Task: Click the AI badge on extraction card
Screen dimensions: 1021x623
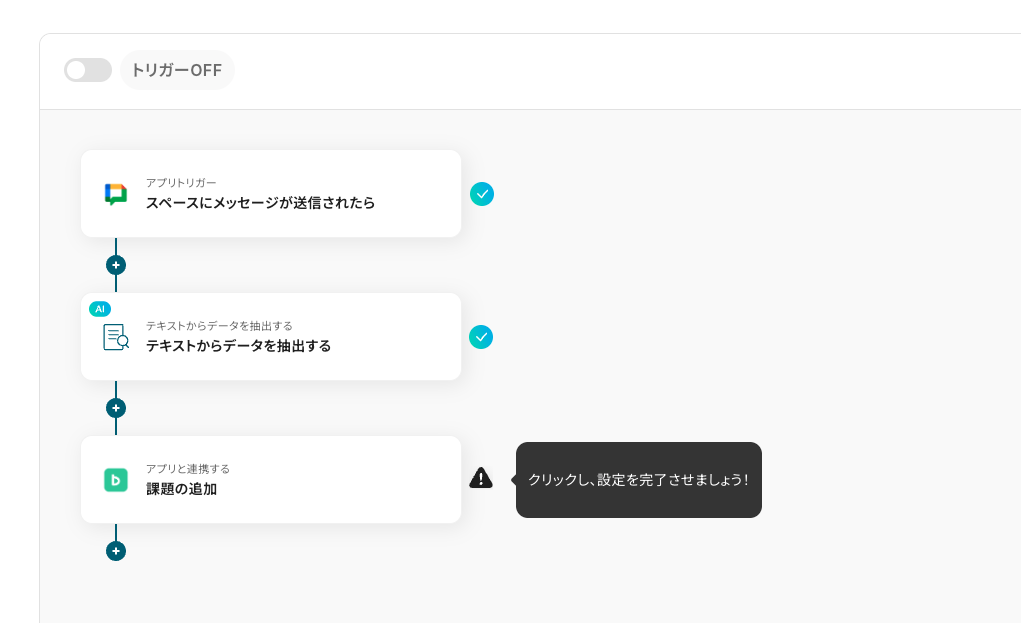Action: [100, 309]
